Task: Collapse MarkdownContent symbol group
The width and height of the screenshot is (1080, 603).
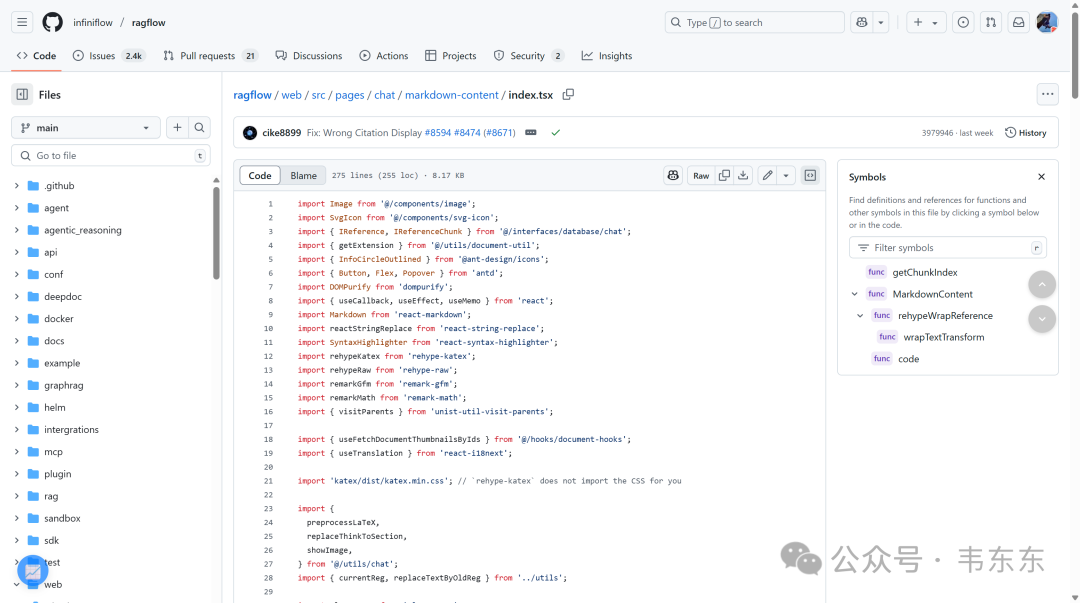Action: click(855, 294)
